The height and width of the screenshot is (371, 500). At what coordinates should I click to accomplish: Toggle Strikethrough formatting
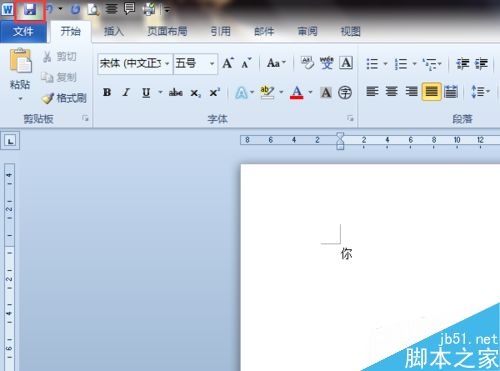(175, 92)
